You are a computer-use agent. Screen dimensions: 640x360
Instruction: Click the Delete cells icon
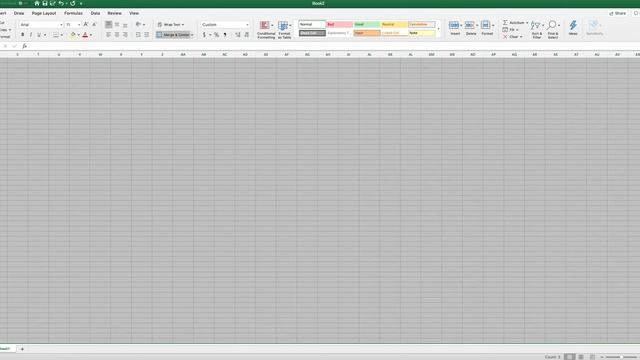(x=470, y=26)
